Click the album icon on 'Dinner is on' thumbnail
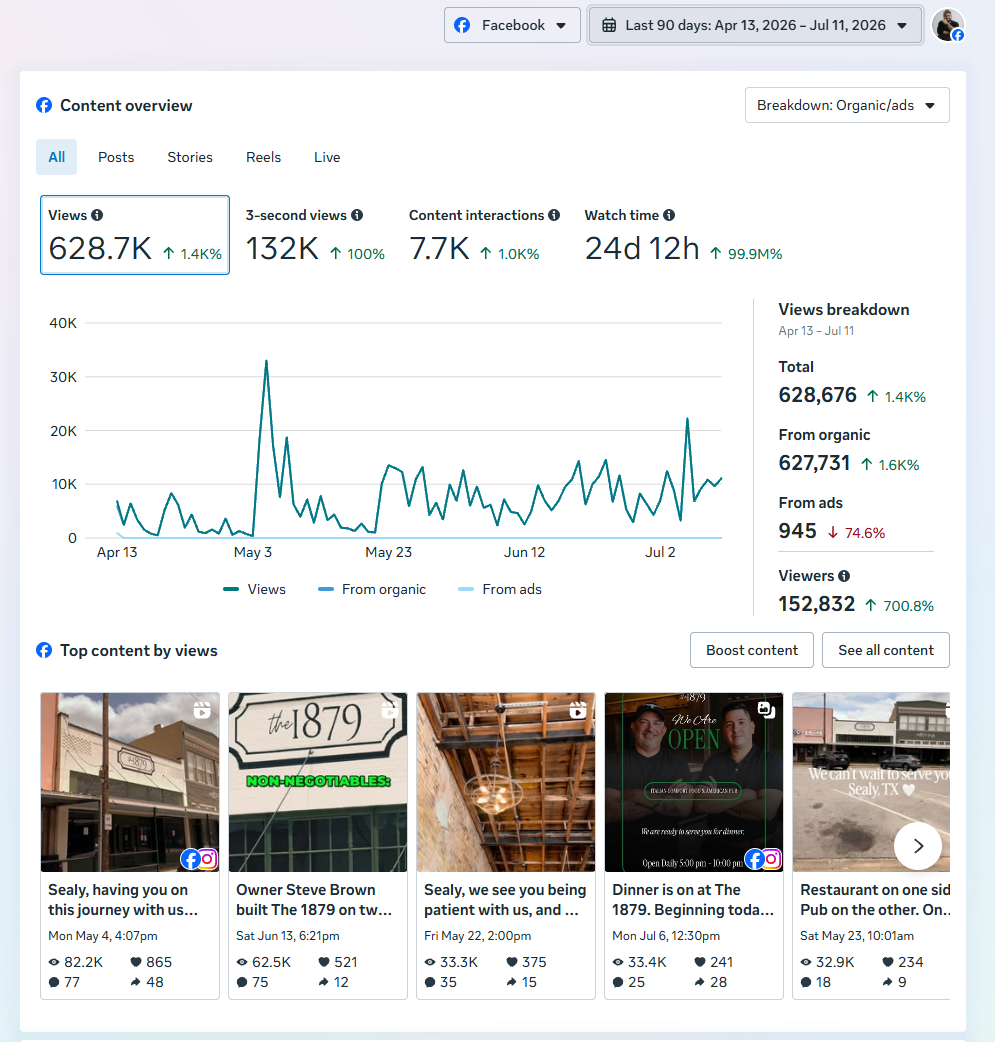 tap(766, 710)
